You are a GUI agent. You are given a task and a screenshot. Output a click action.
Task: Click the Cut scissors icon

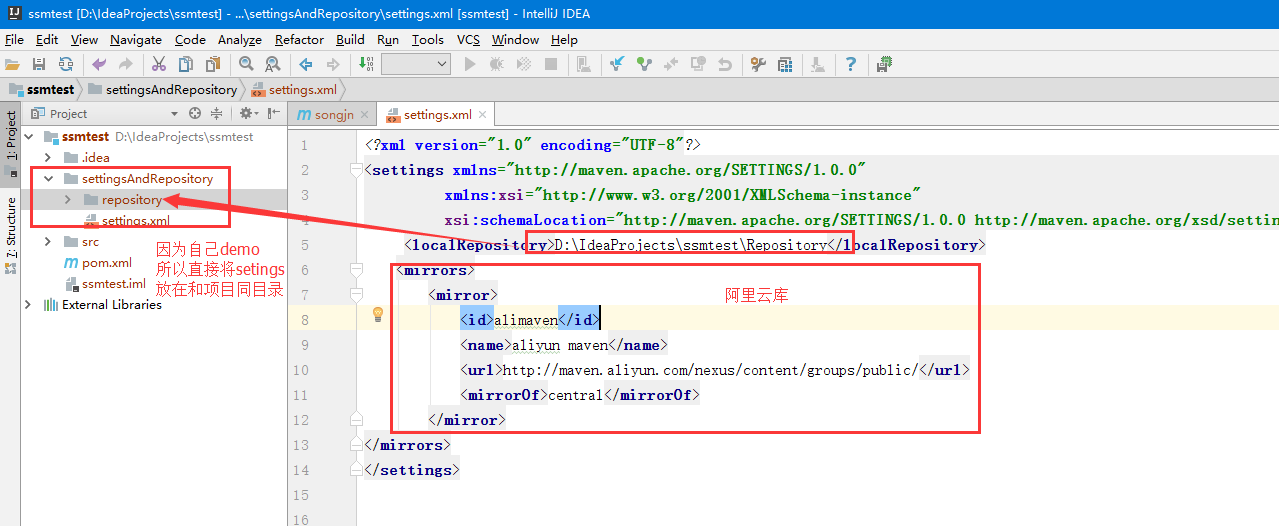pyautogui.click(x=159, y=64)
